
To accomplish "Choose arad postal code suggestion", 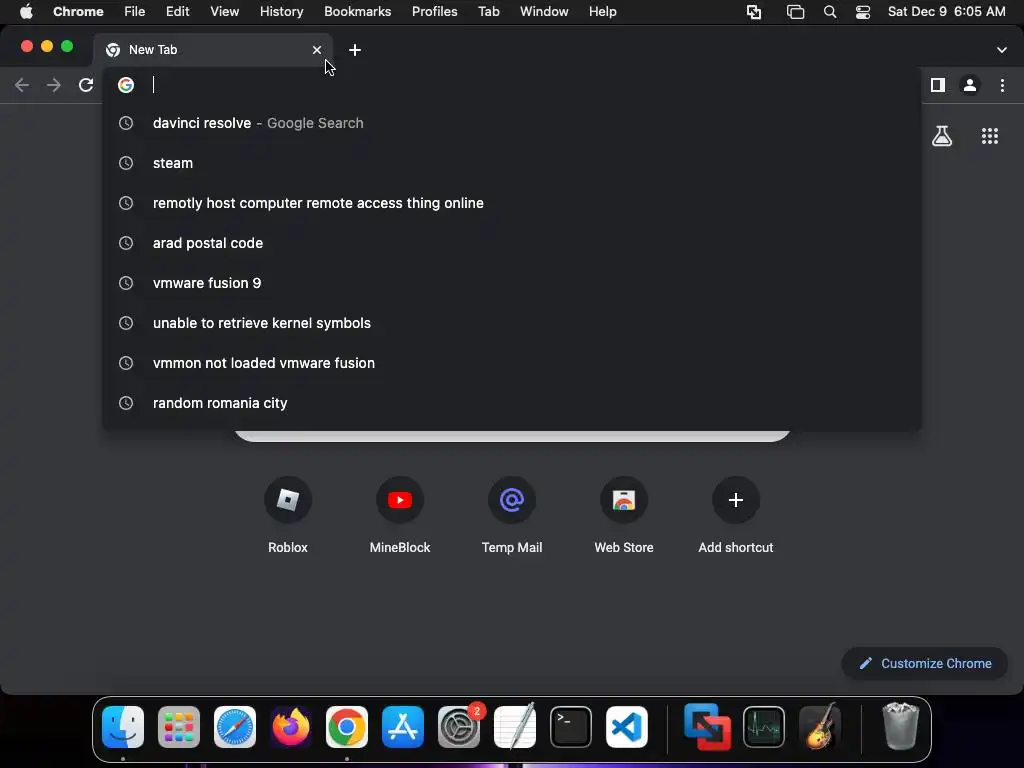I will click(512, 243).
